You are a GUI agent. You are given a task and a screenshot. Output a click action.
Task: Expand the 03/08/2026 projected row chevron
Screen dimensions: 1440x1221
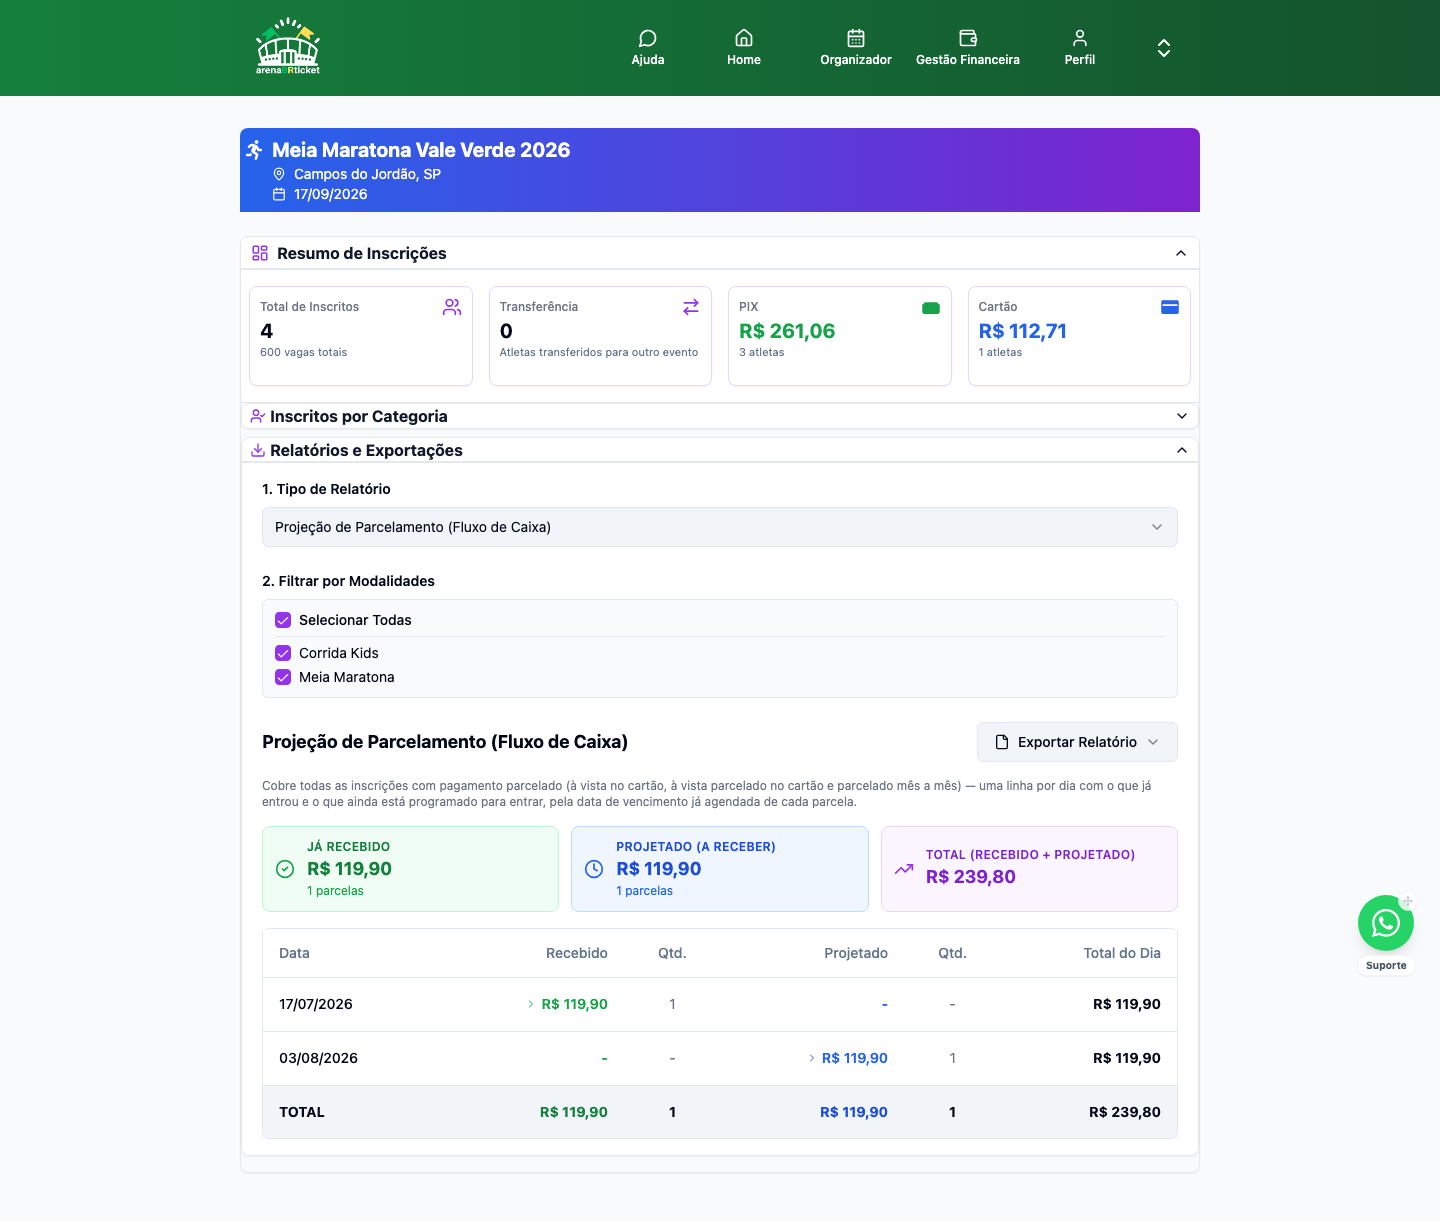click(x=812, y=1058)
